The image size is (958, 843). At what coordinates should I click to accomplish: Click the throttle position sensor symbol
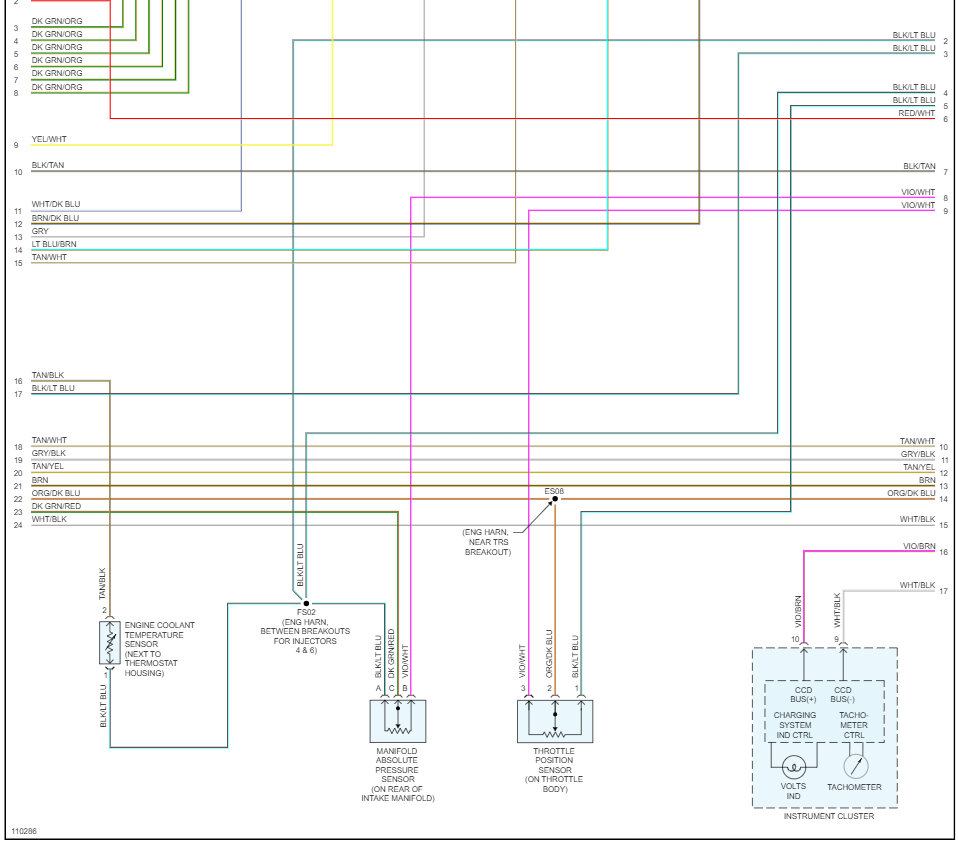tap(555, 721)
